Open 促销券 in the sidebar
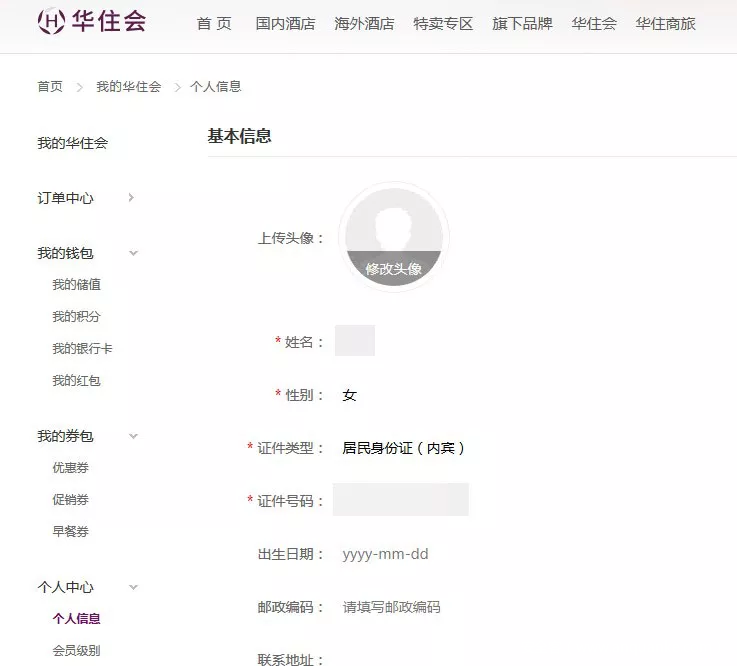737x666 pixels. [71, 500]
